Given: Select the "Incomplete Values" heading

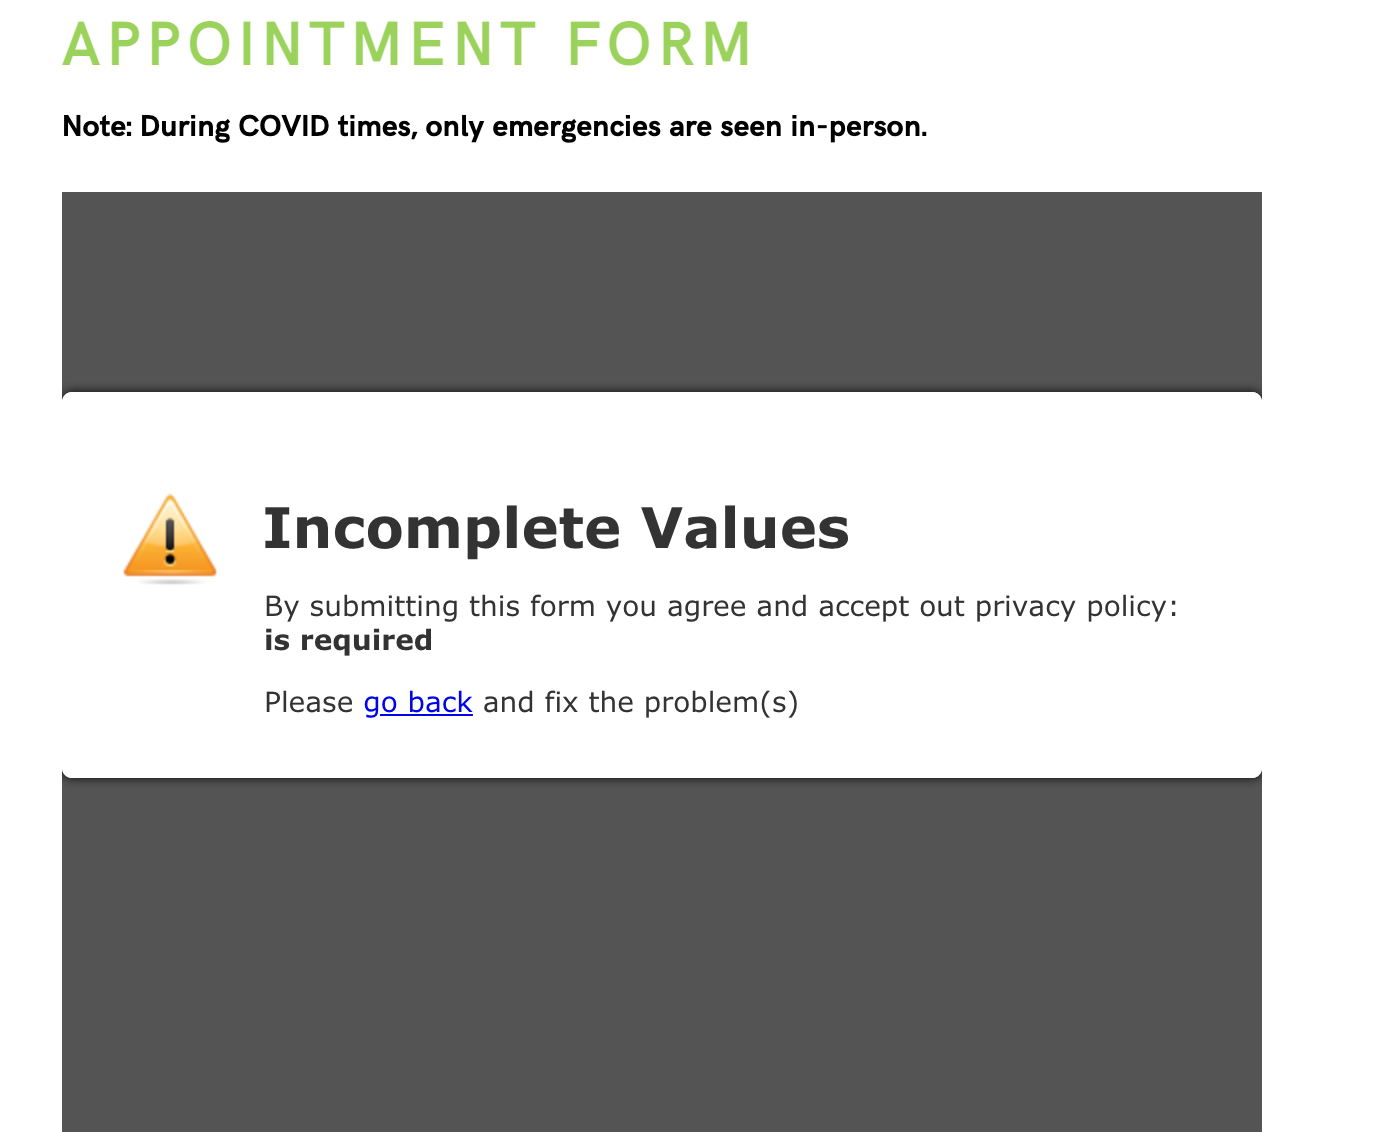Looking at the screenshot, I should tap(556, 529).
